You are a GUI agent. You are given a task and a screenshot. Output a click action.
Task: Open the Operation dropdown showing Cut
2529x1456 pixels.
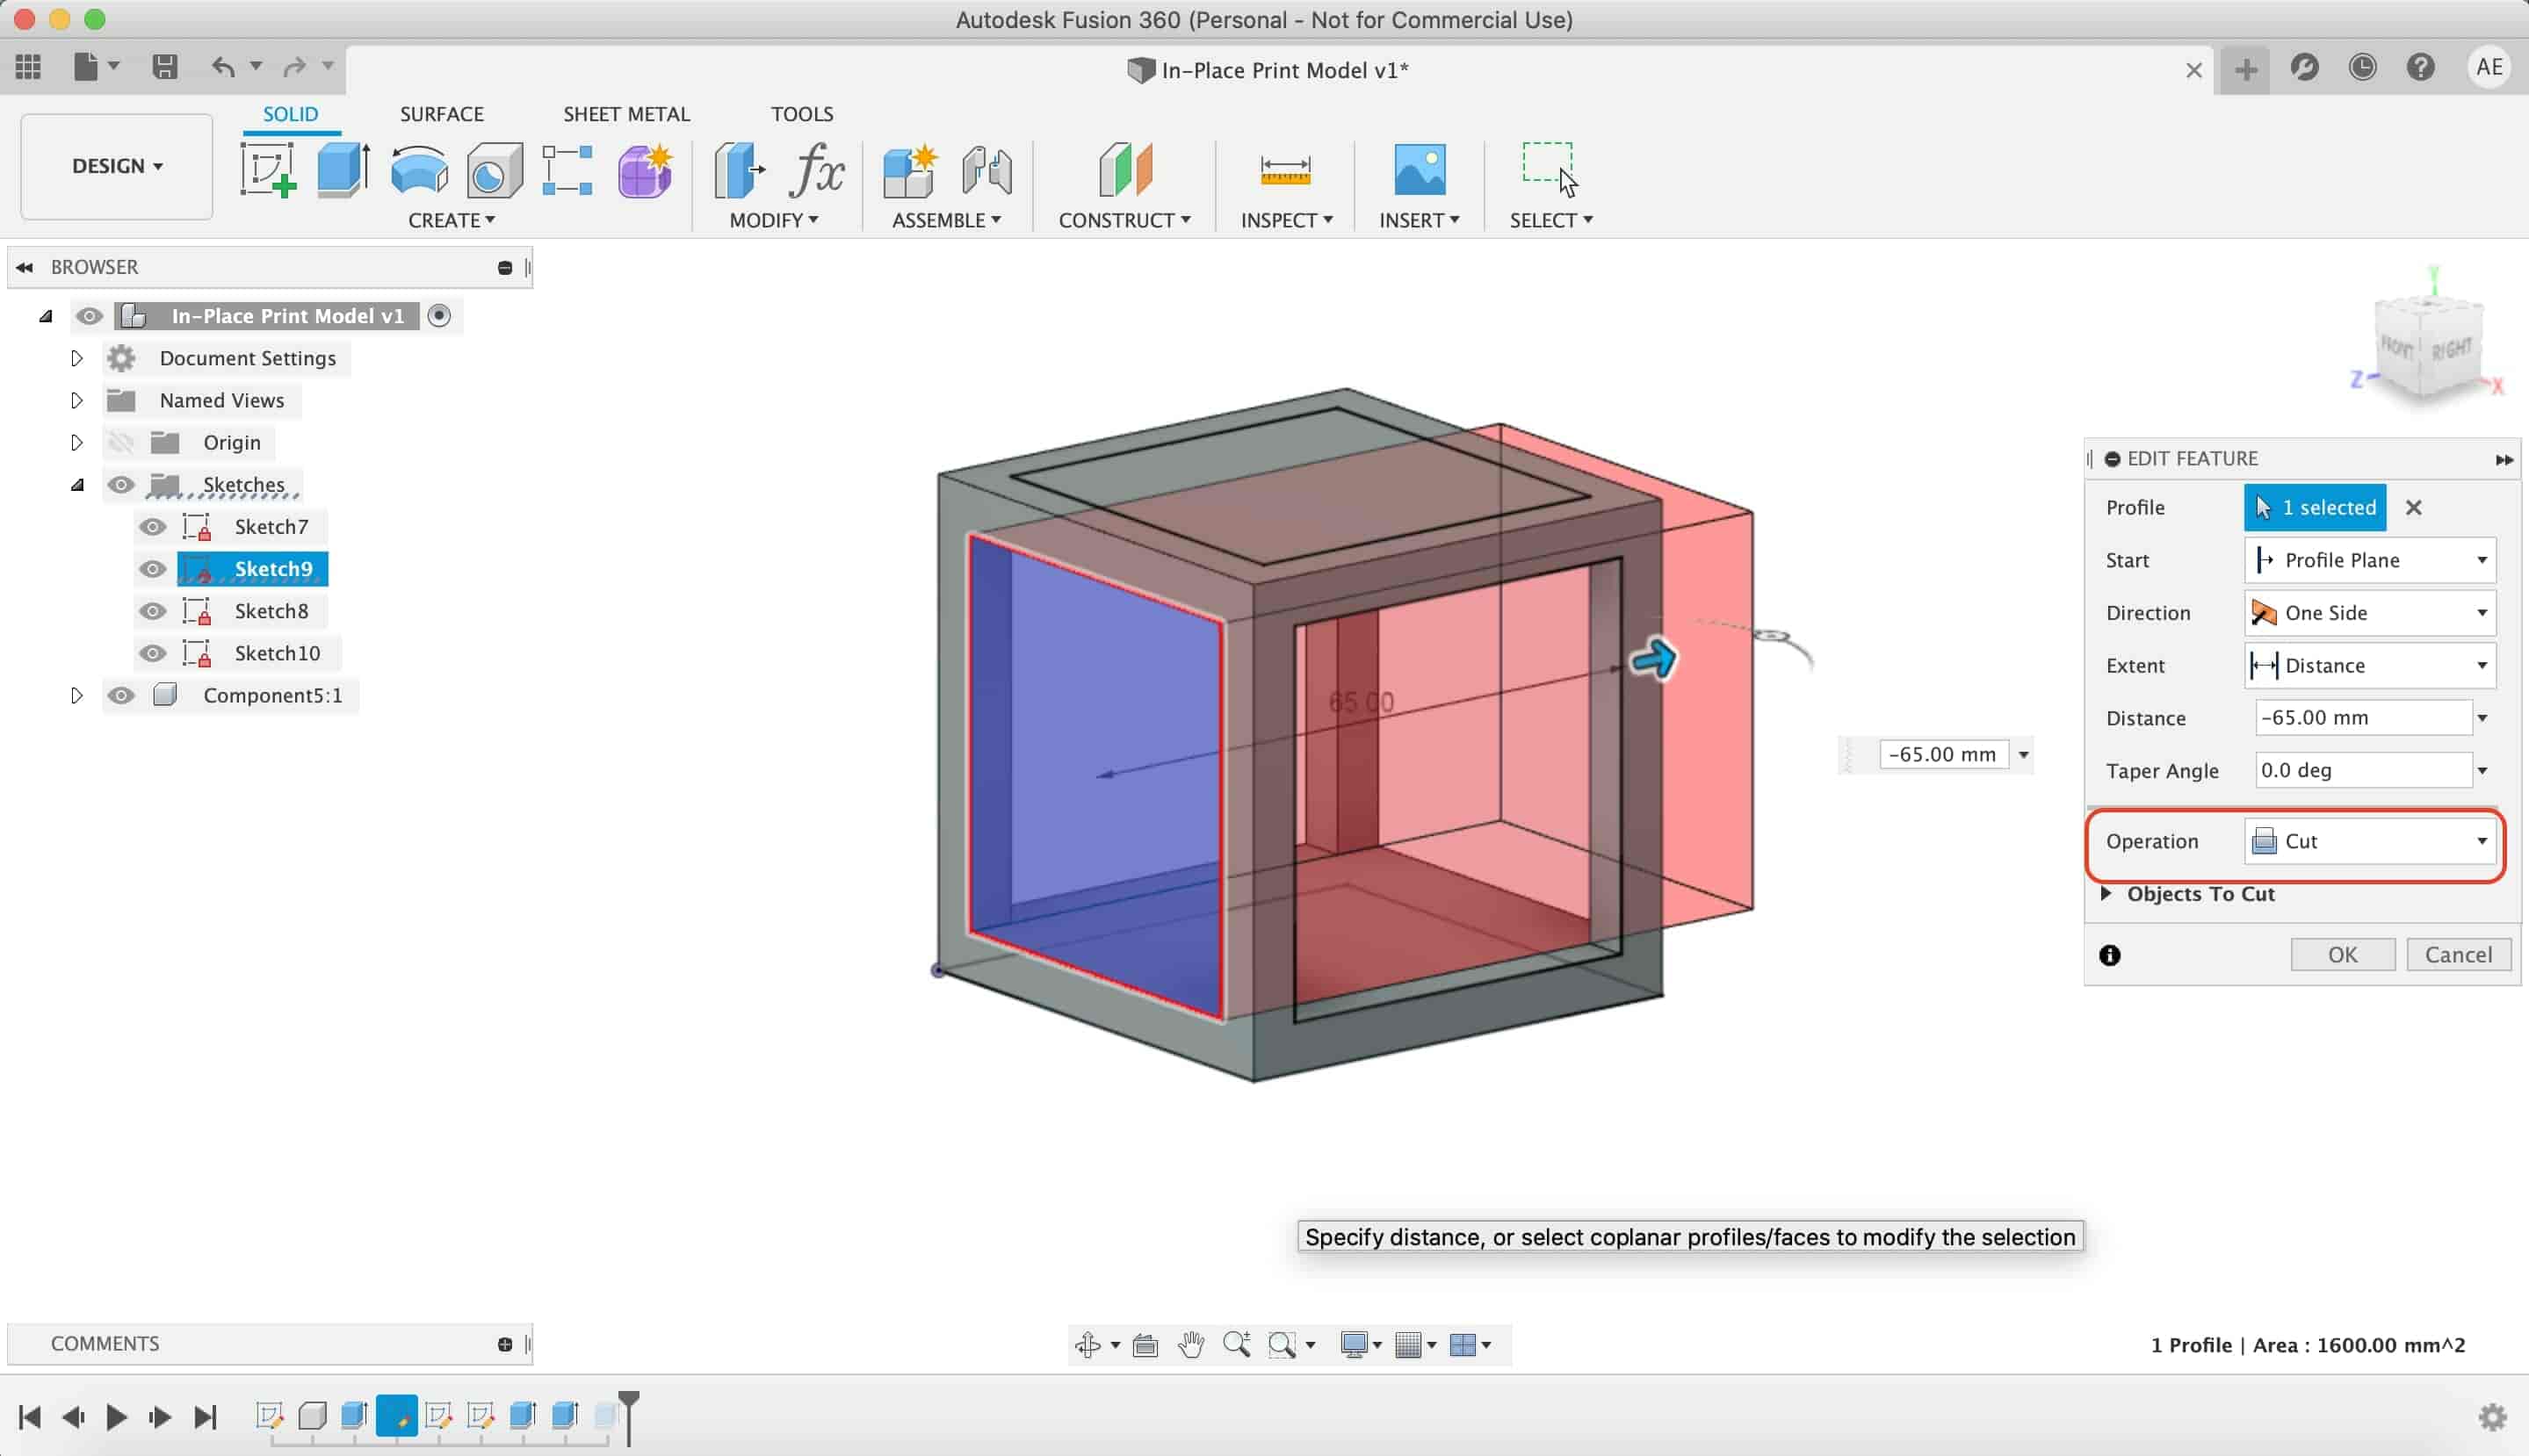point(2369,841)
